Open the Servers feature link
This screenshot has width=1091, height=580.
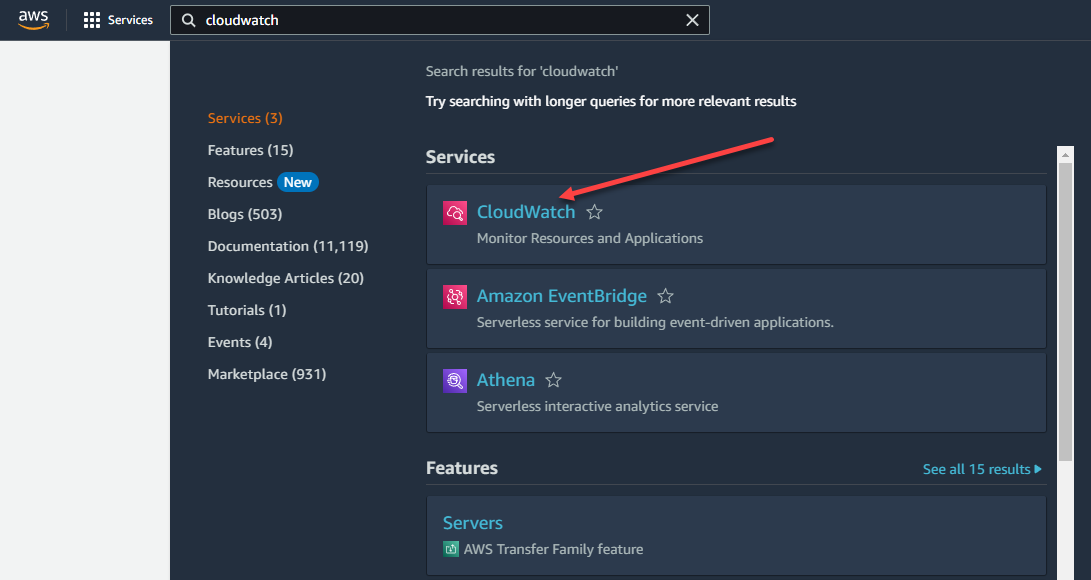click(472, 523)
